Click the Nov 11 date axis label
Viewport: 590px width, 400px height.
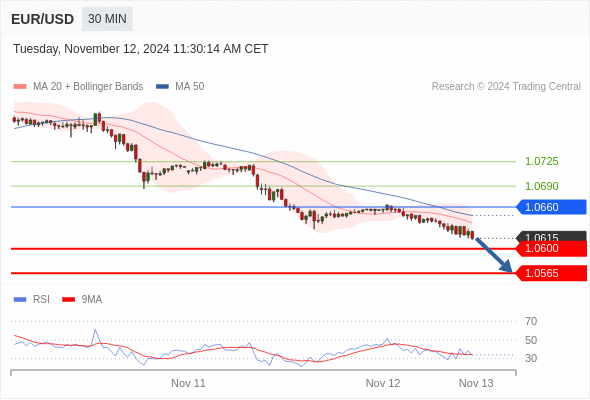pyautogui.click(x=189, y=383)
